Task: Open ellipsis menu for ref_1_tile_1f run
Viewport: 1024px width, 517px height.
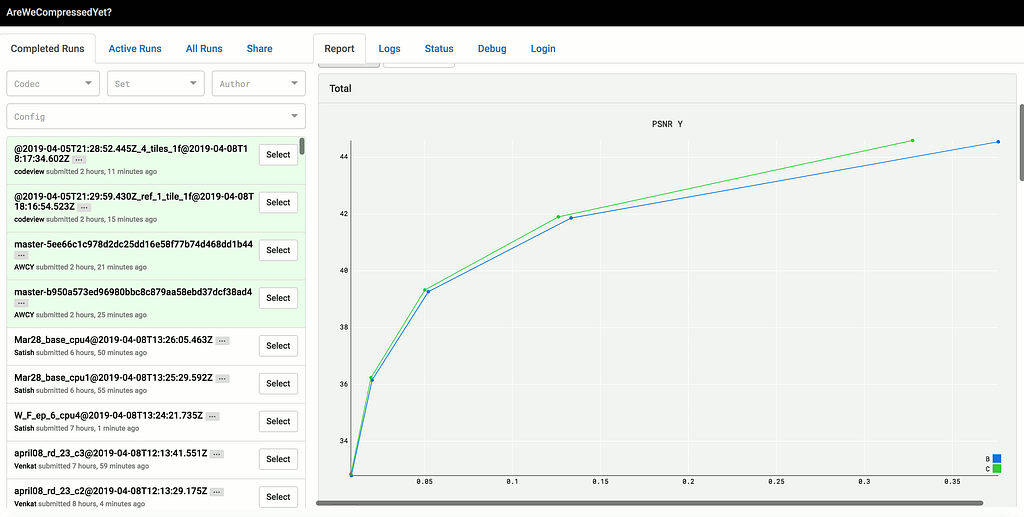Action: 84,208
